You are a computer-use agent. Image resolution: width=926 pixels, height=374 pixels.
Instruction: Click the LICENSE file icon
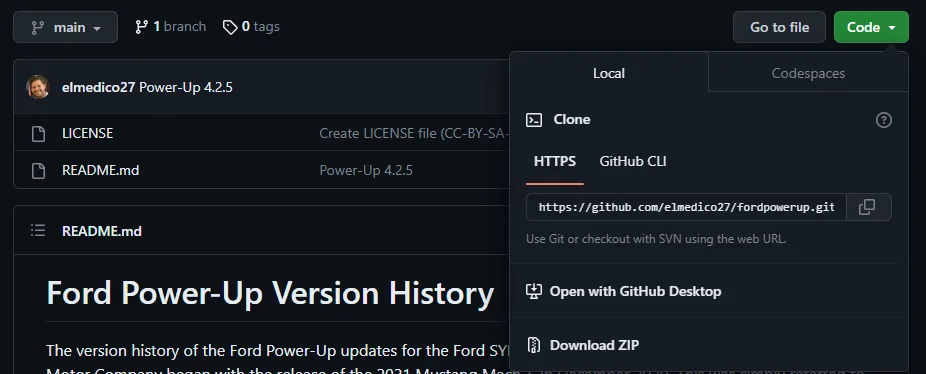[x=38, y=134]
